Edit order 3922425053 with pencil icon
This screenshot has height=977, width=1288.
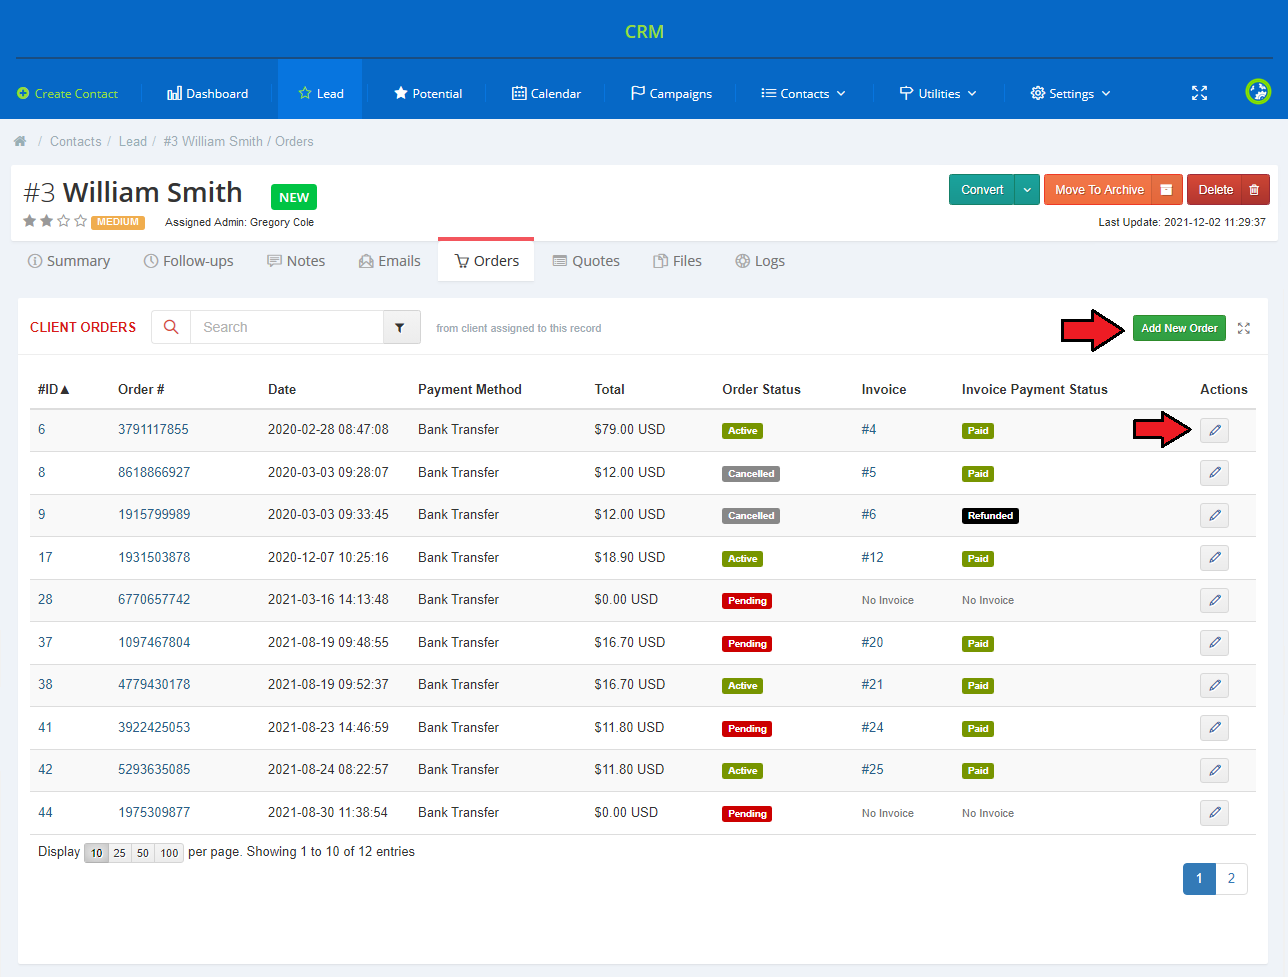pos(1214,728)
